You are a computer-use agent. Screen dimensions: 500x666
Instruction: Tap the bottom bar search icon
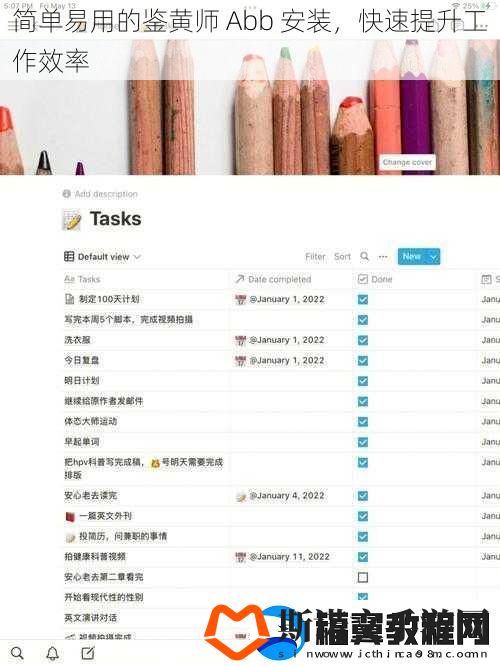coord(17,653)
